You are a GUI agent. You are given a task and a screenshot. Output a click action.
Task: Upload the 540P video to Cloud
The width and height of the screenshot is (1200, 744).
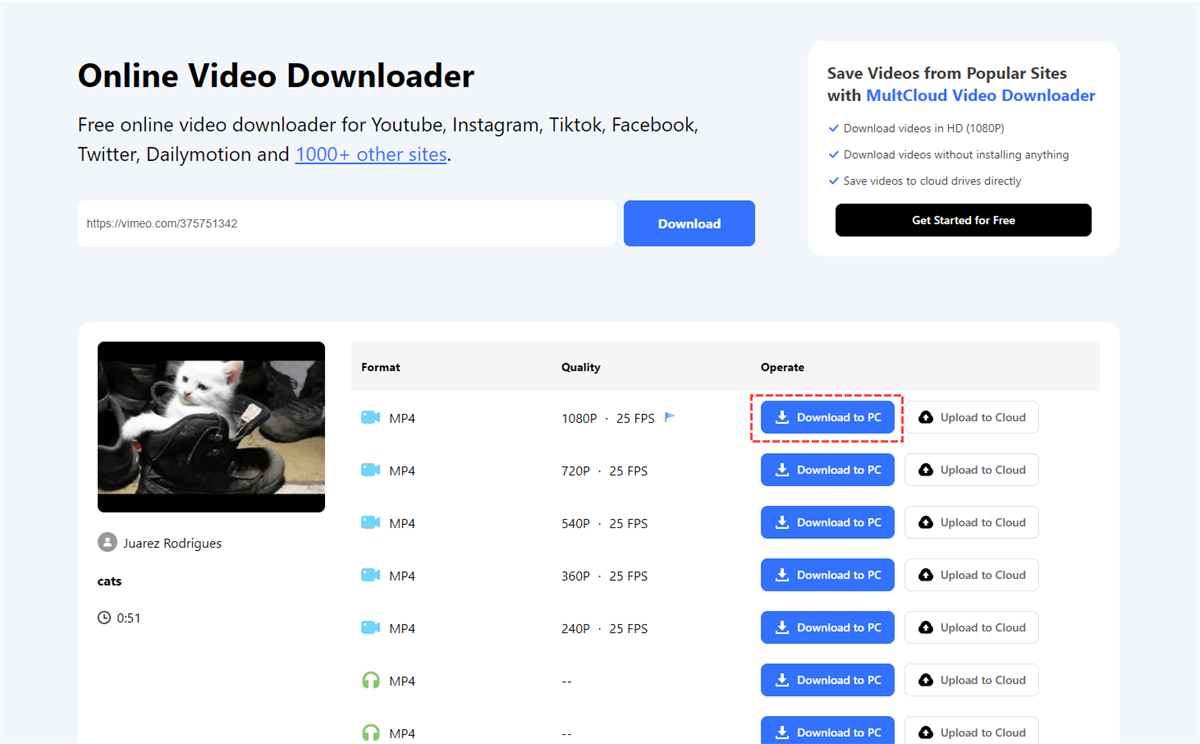click(x=972, y=523)
